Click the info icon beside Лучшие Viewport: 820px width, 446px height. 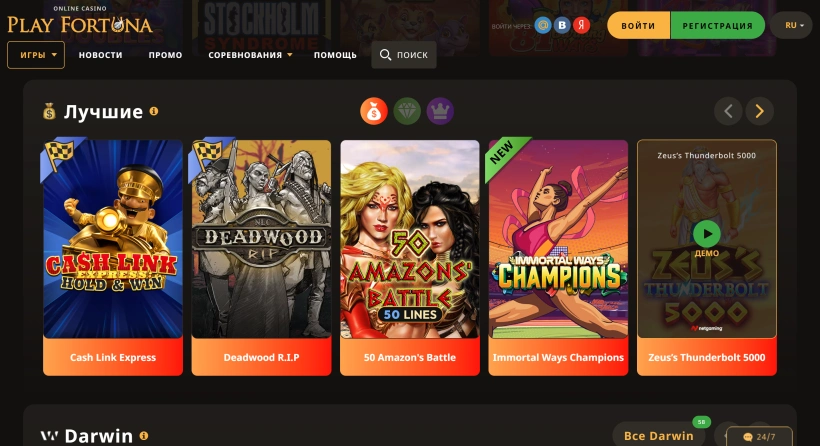(x=154, y=111)
